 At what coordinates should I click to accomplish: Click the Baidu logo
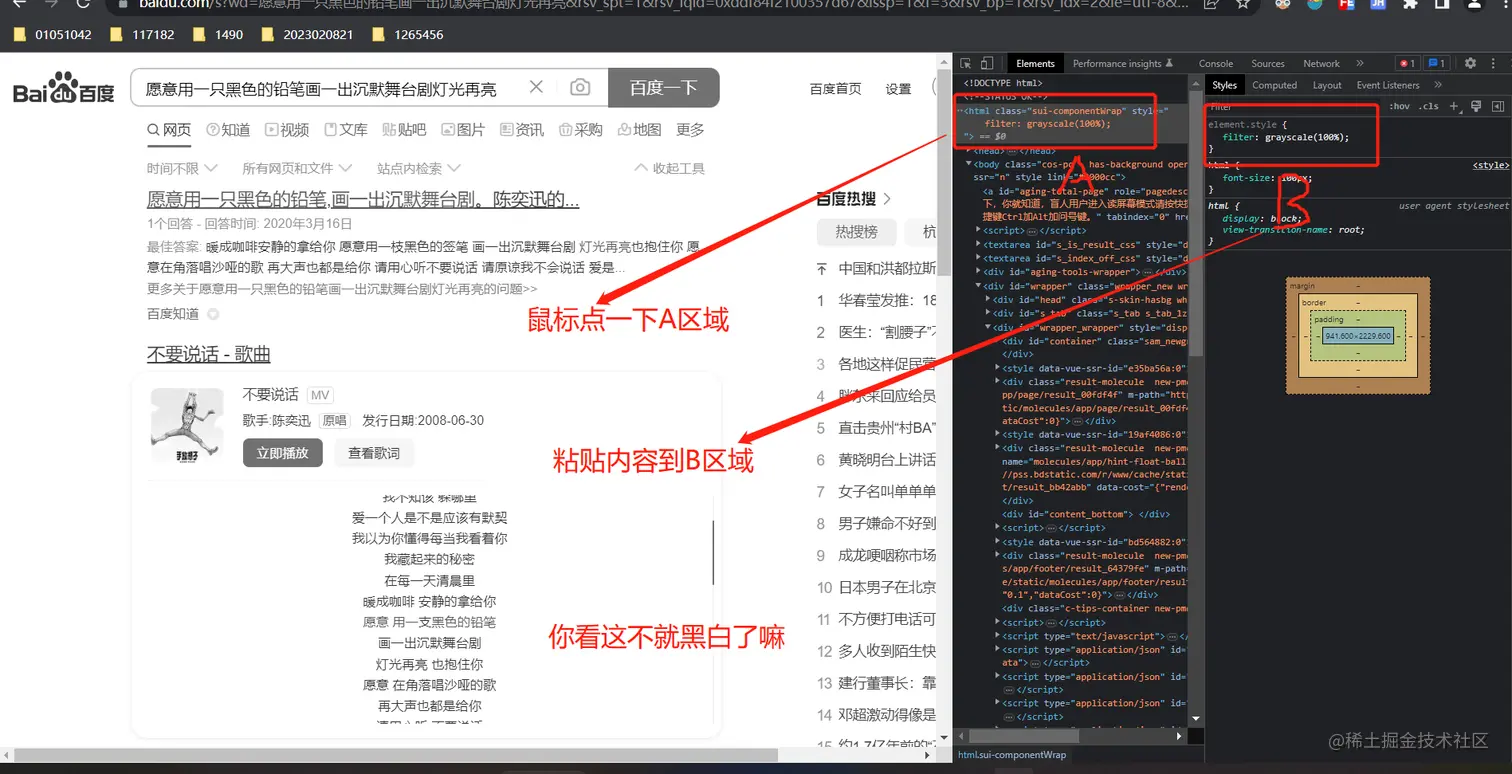tap(64, 89)
